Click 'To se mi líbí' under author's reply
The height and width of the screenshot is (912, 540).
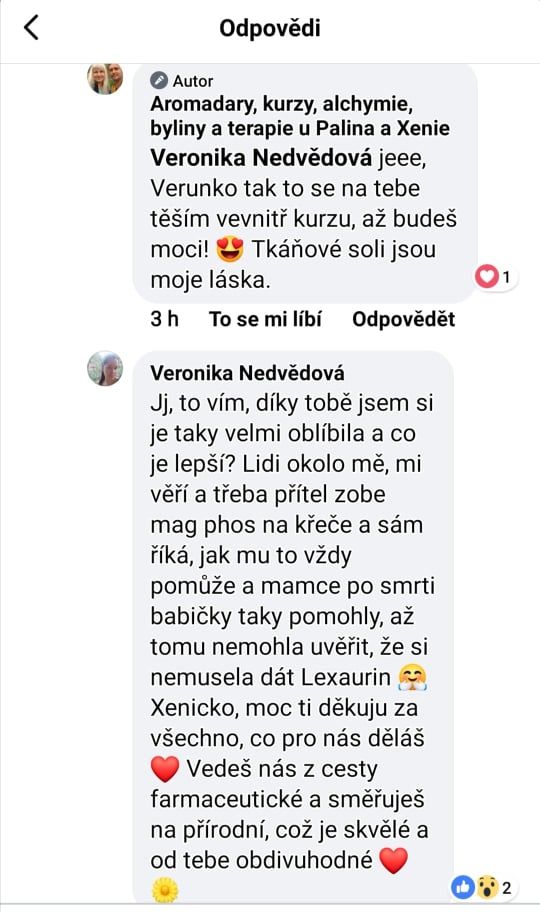265,319
